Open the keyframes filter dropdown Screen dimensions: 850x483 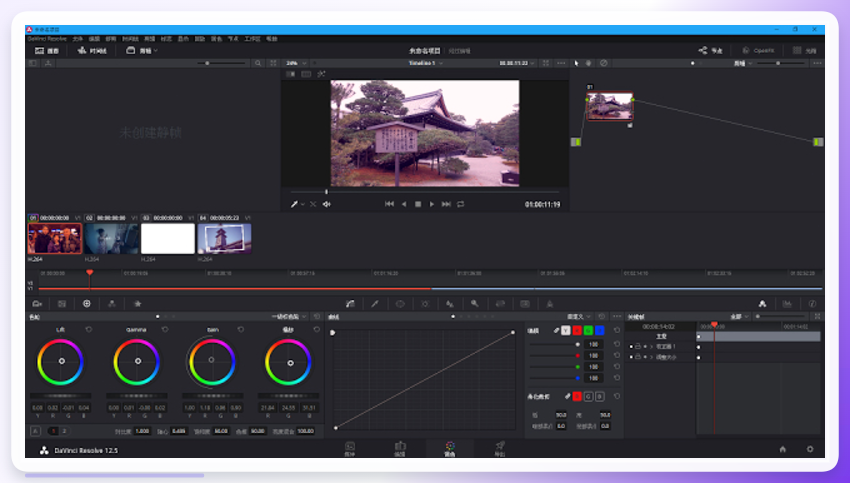click(x=739, y=317)
